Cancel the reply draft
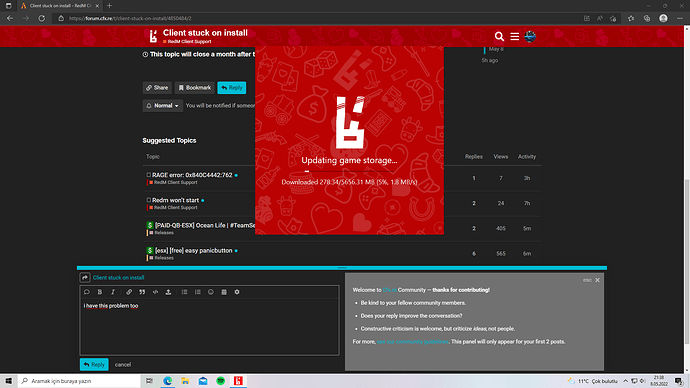 coord(123,365)
